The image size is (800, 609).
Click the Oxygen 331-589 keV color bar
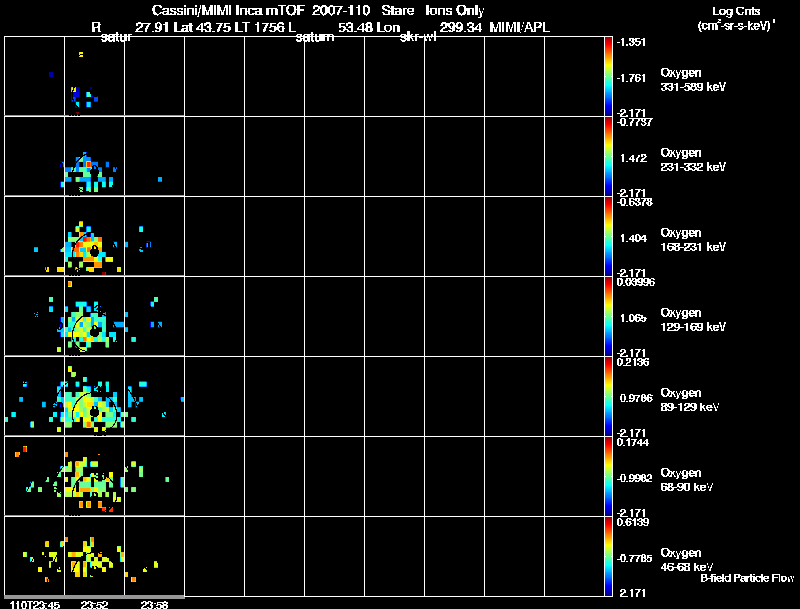(608, 76)
